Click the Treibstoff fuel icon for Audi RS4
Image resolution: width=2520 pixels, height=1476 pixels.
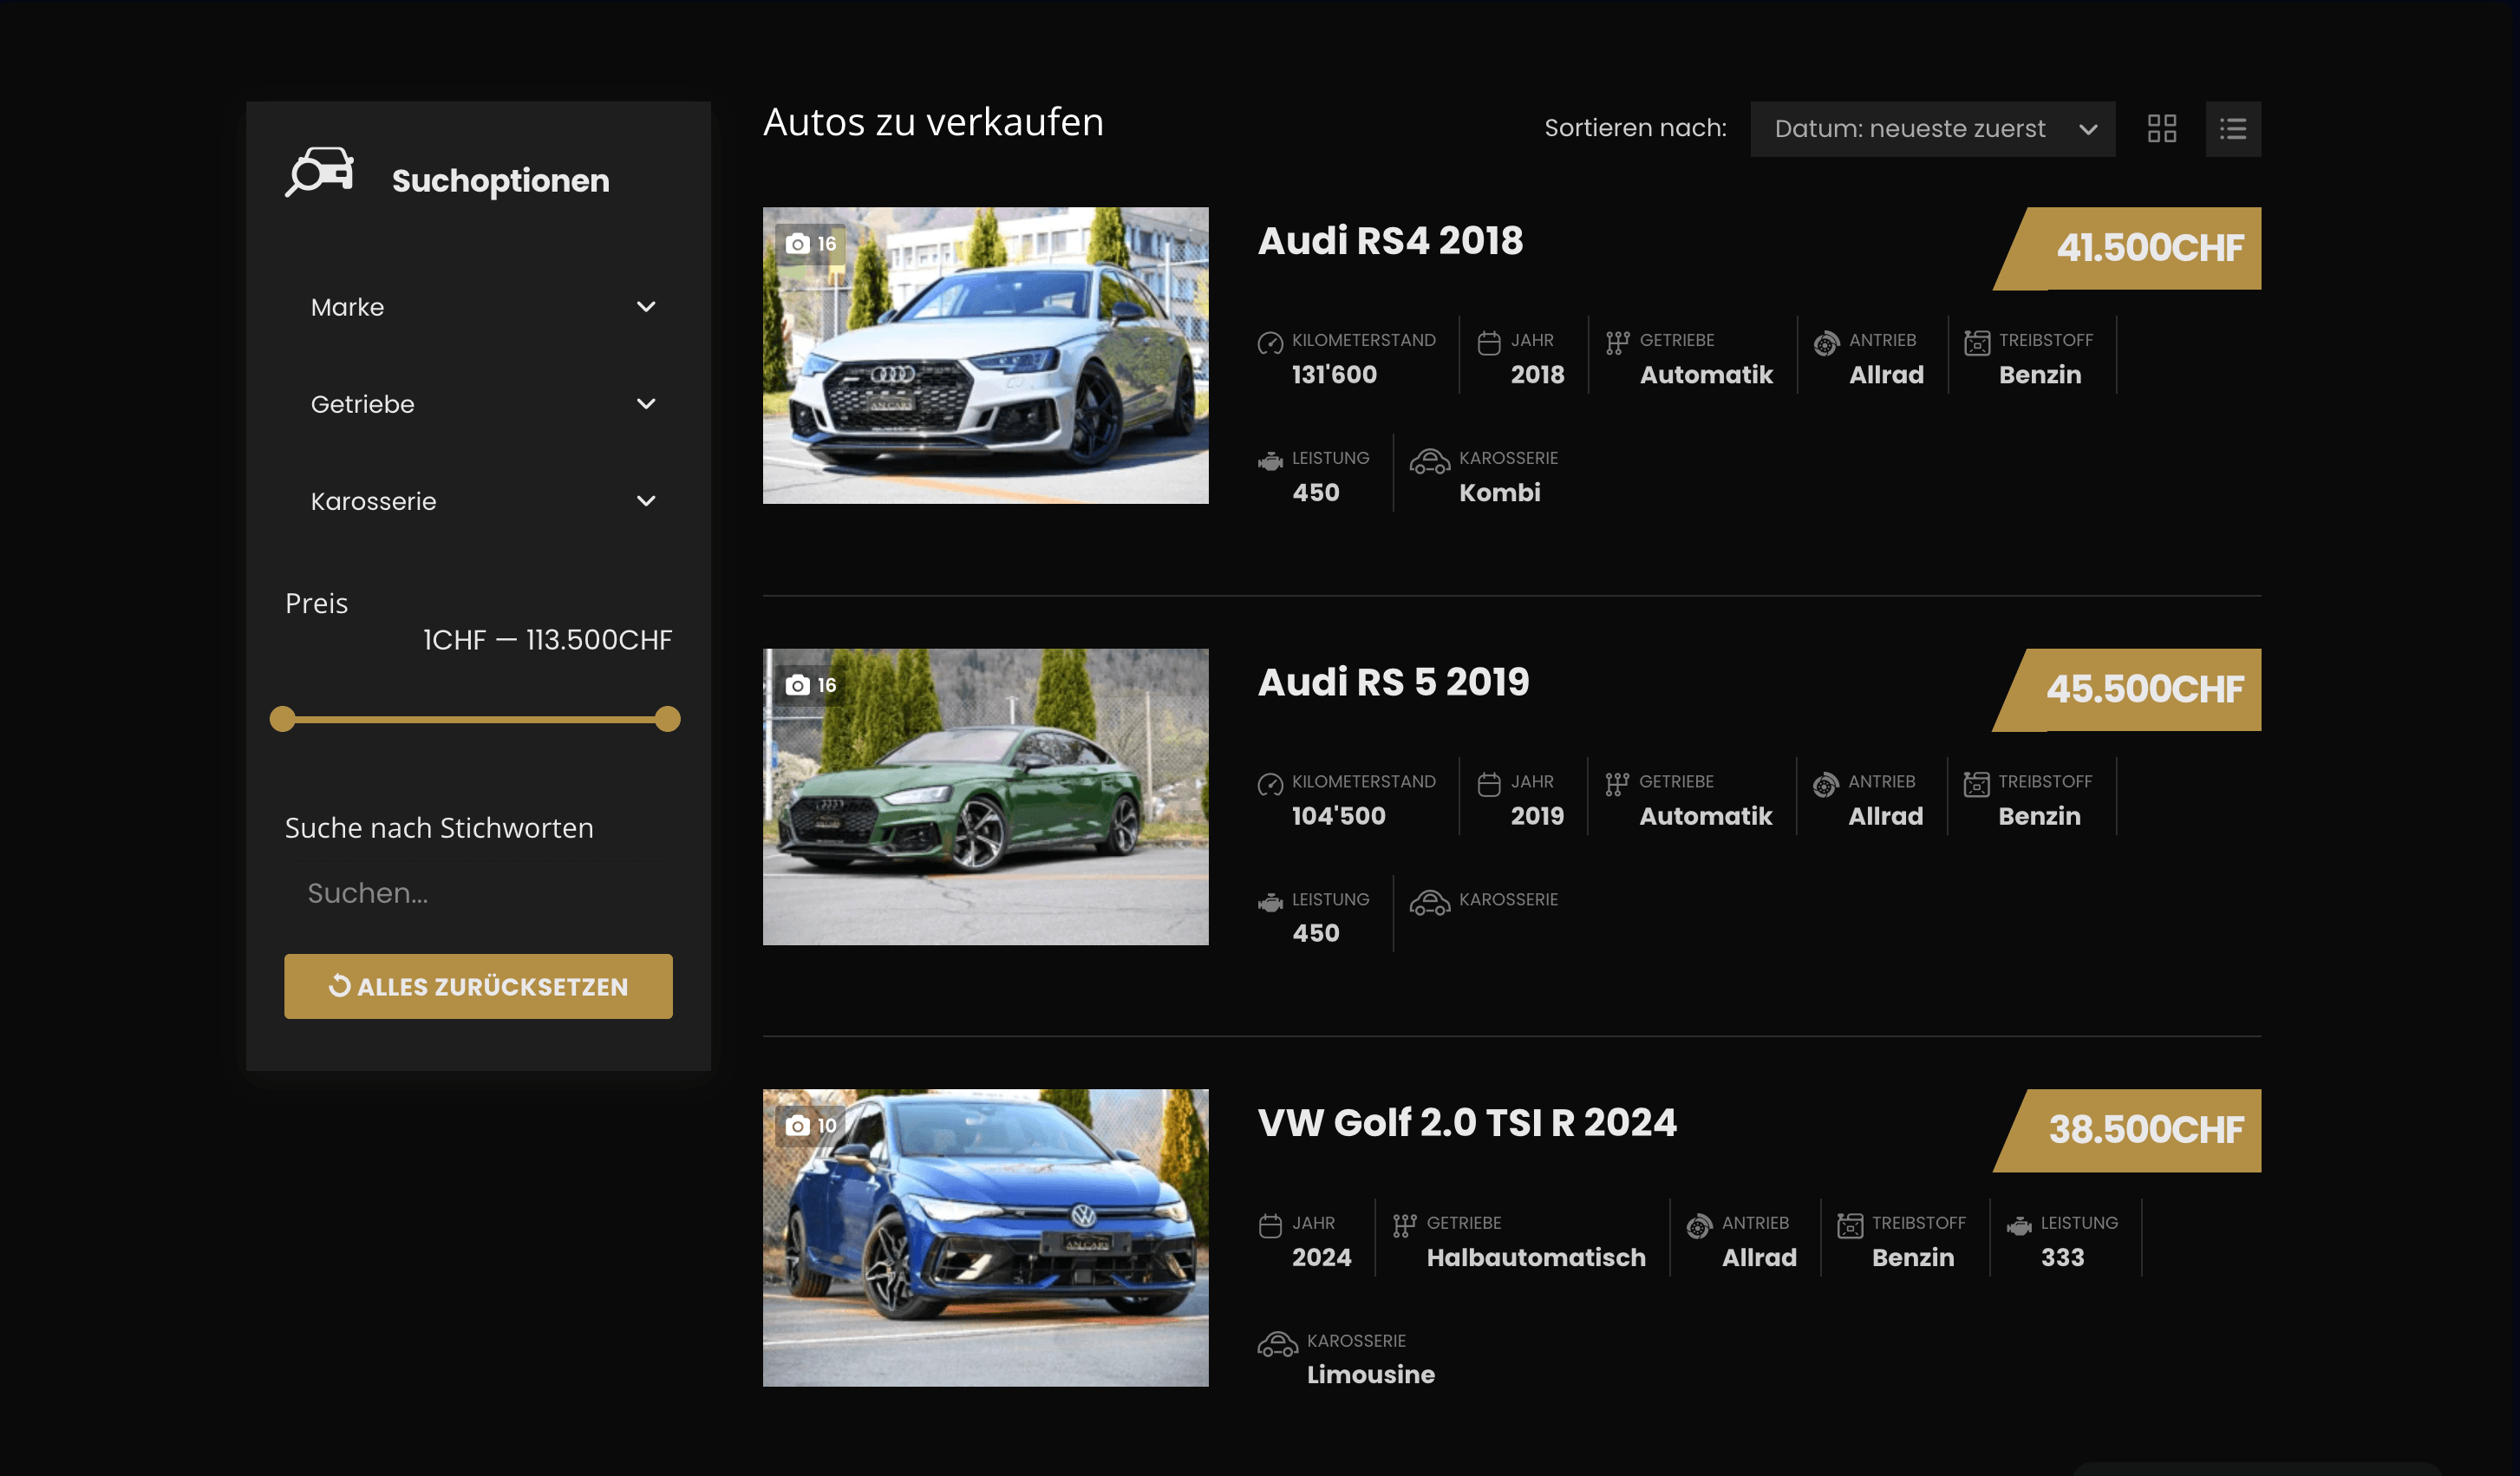click(x=1976, y=343)
